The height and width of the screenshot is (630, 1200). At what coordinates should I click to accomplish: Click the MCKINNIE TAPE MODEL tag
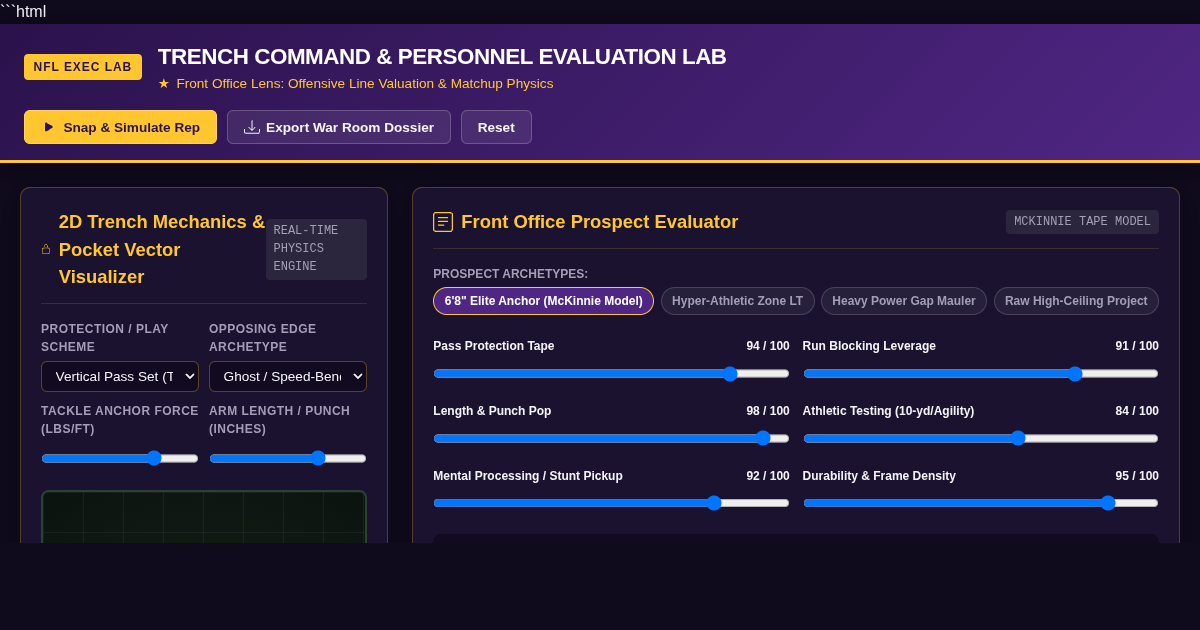pyautogui.click(x=1082, y=222)
